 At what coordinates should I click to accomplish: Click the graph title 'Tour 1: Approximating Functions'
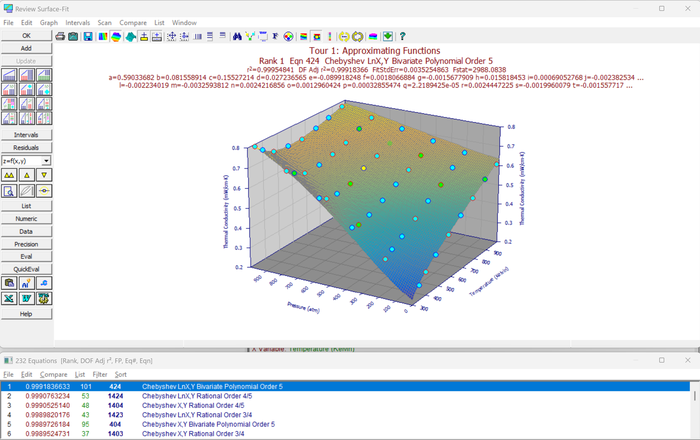[x=375, y=51]
